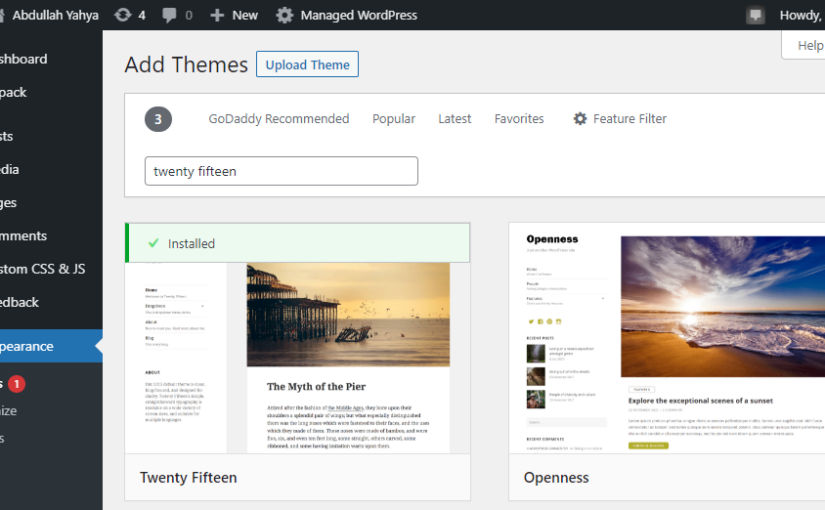The image size is (825, 510).
Task: Click the Feature Filter gear icon
Action: tap(580, 118)
